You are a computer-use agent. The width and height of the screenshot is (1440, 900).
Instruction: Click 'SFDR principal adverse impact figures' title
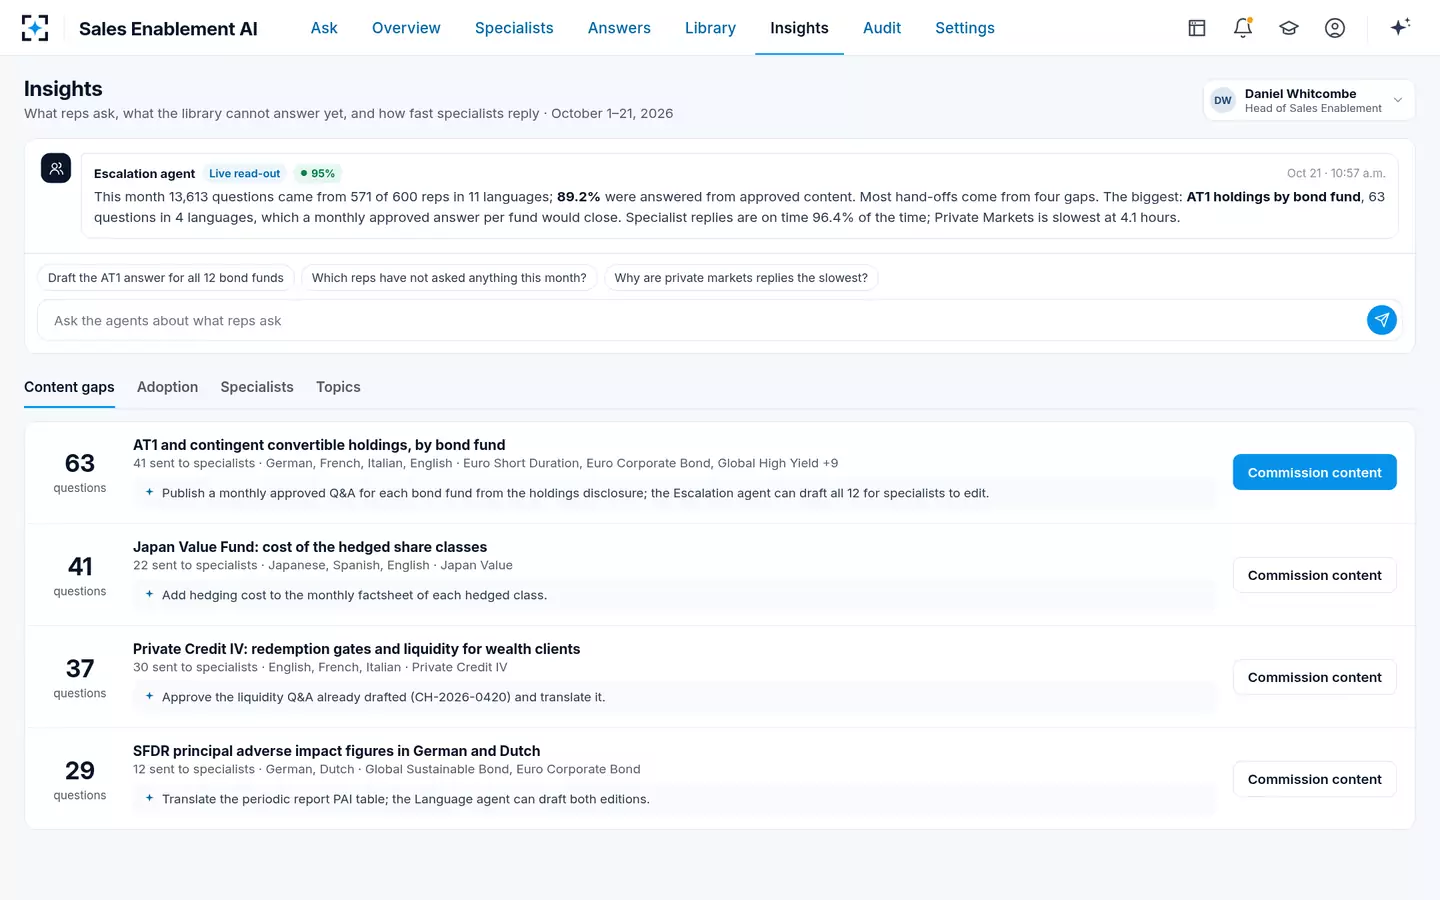[x=336, y=751]
